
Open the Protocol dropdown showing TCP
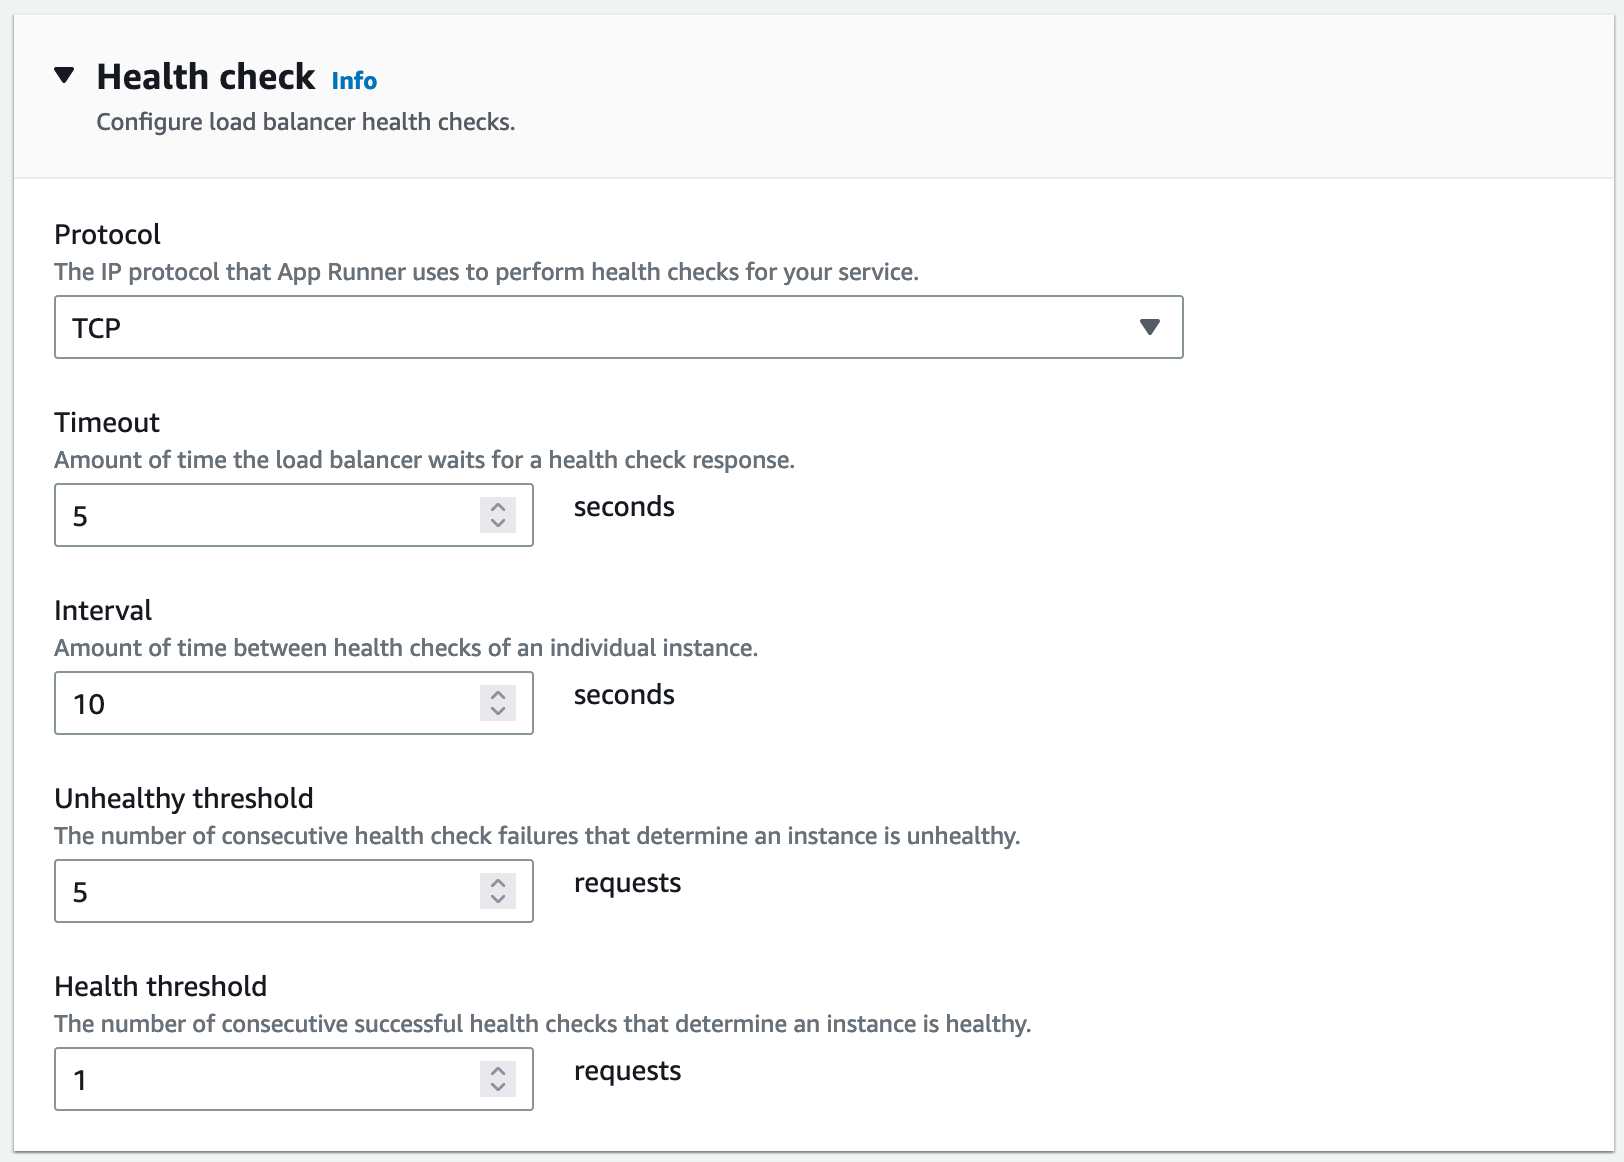(x=618, y=327)
